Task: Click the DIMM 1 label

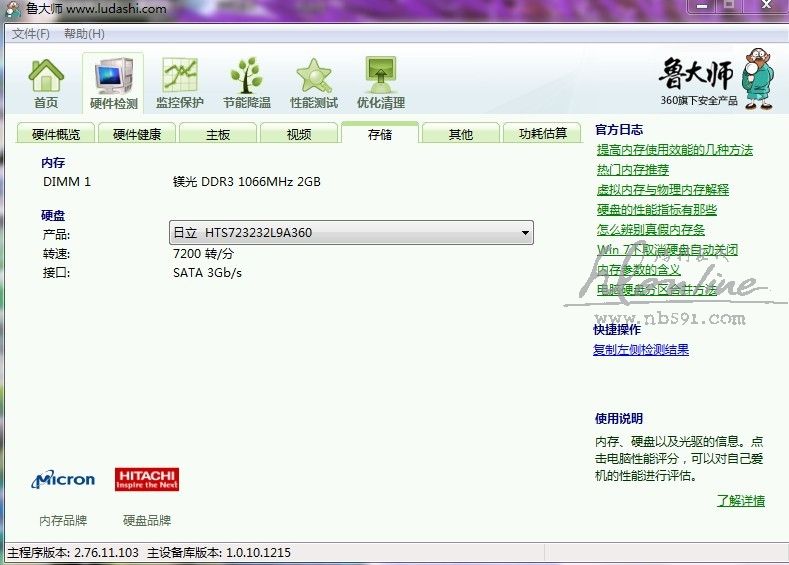Action: pos(67,182)
